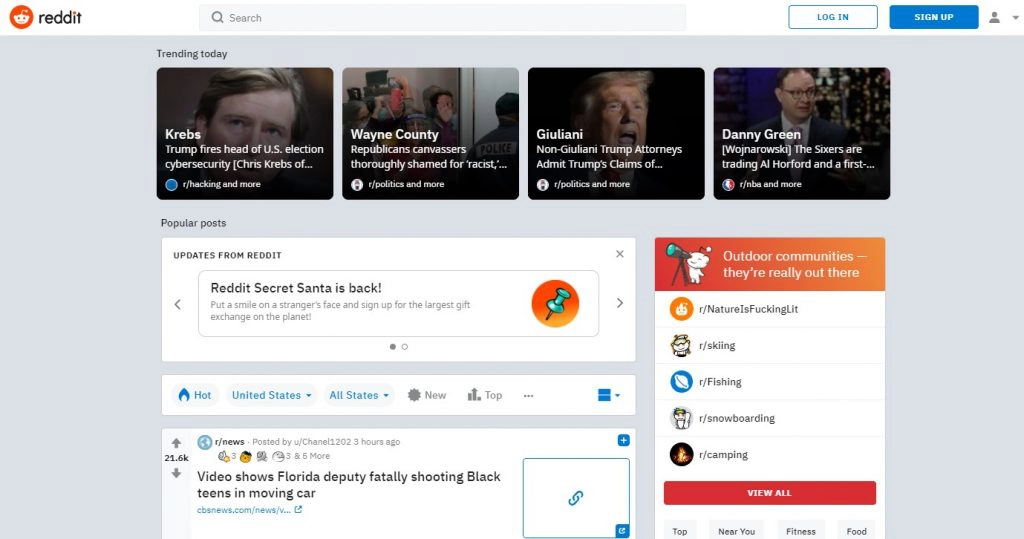Open the United States dropdown
Image resolution: width=1024 pixels, height=539 pixels.
(272, 395)
